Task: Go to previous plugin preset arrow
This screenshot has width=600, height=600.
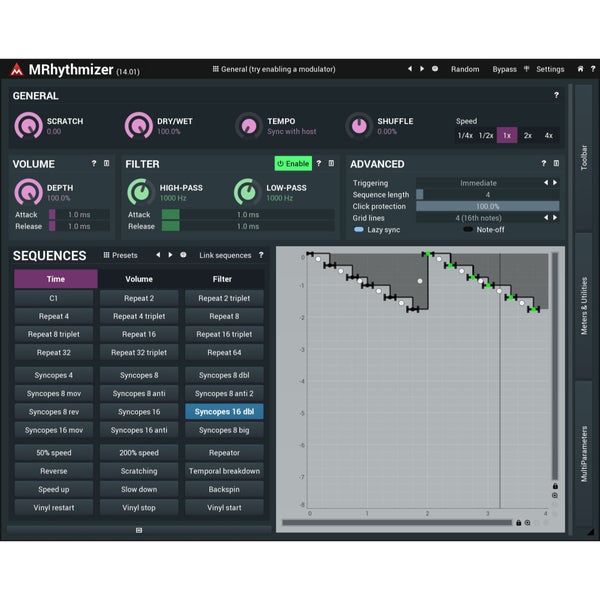Action: click(x=410, y=69)
